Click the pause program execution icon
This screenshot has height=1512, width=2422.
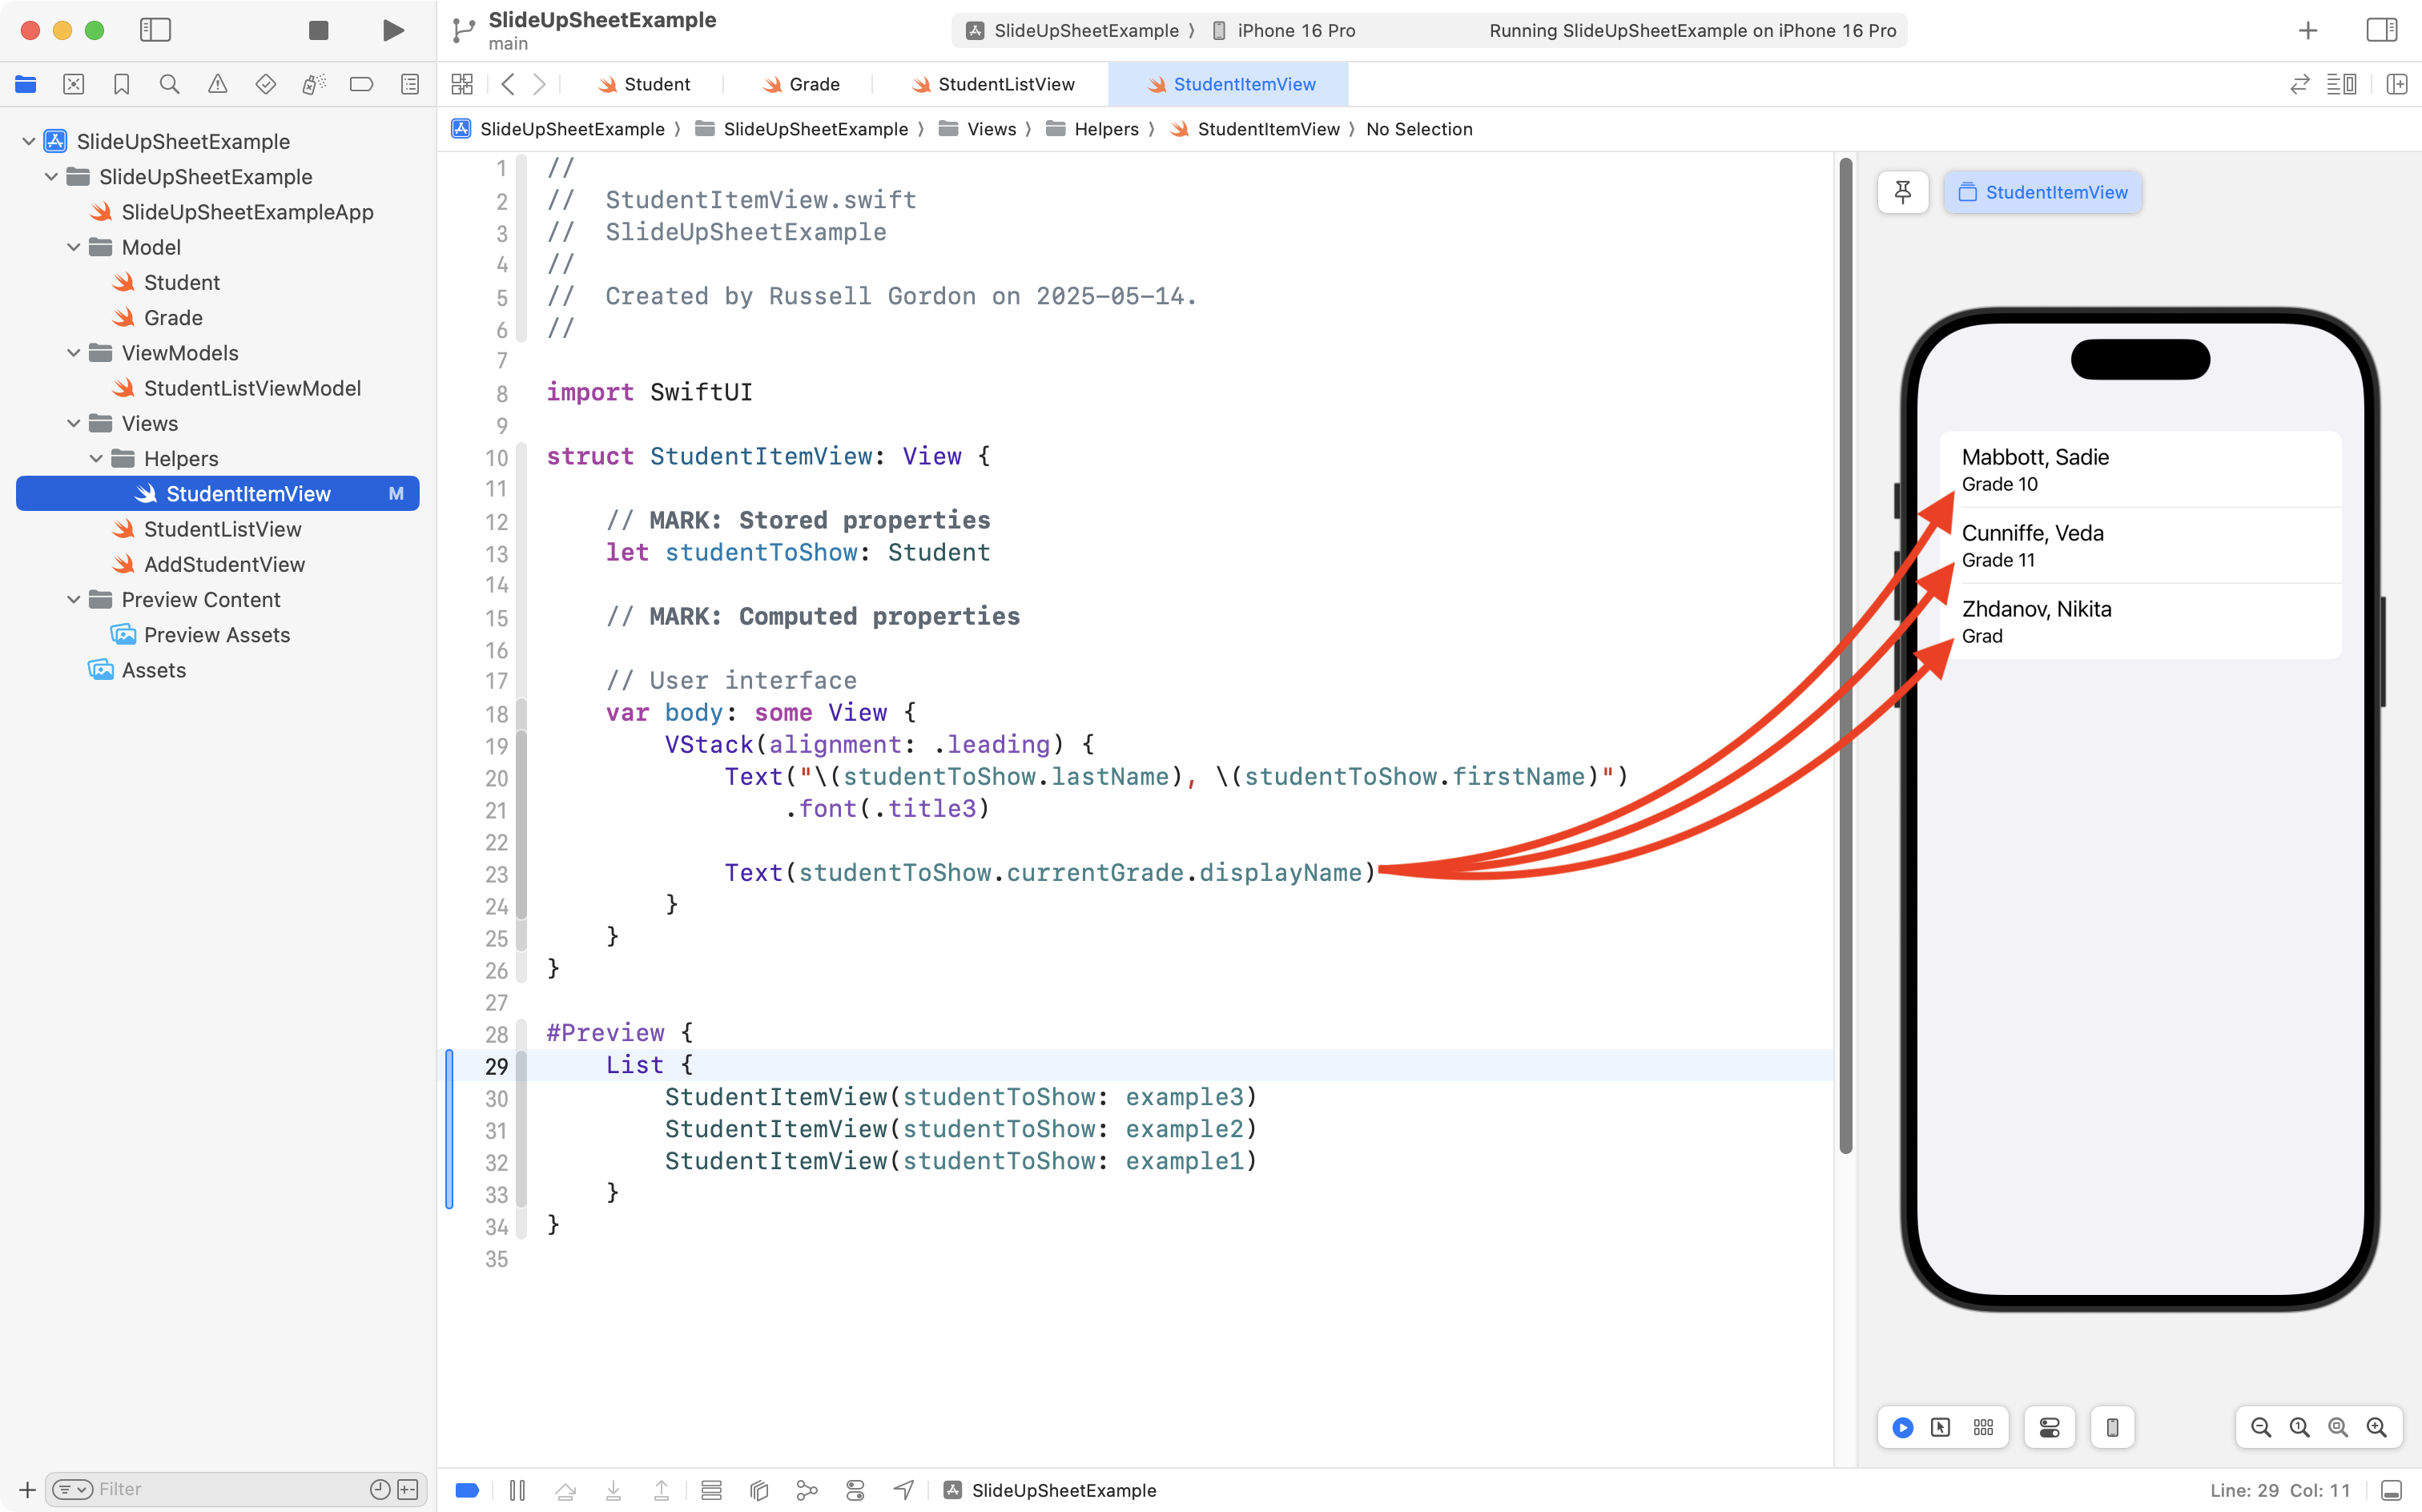[517, 1490]
